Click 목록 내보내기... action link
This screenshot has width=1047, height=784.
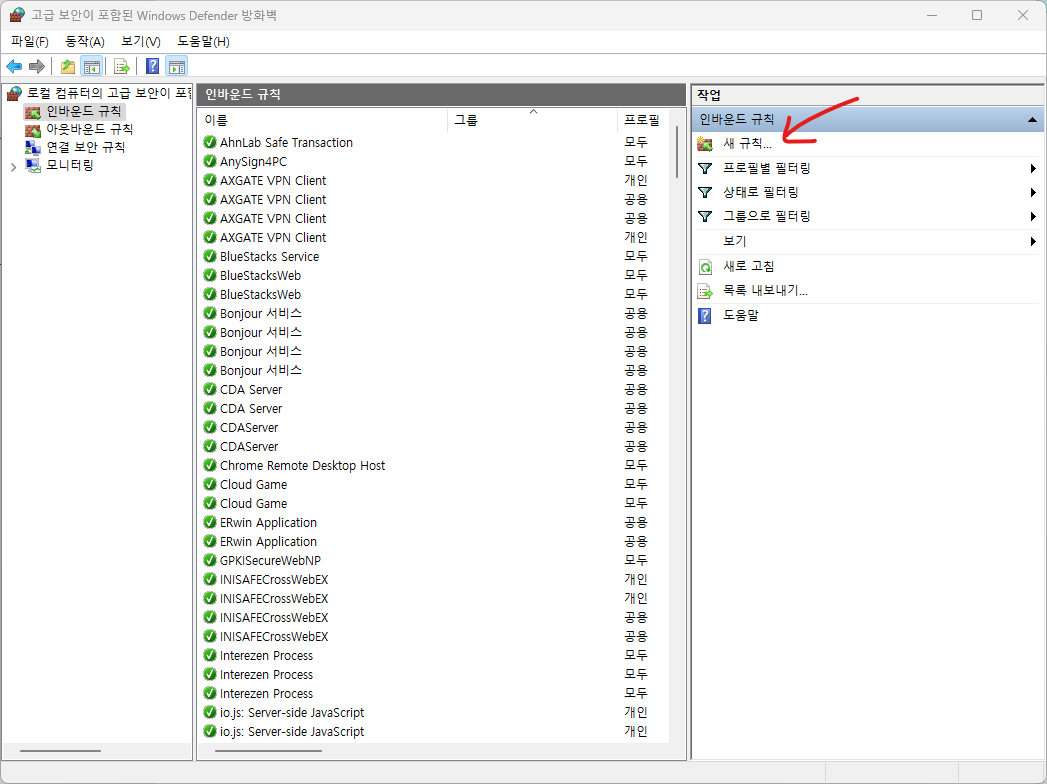765,291
